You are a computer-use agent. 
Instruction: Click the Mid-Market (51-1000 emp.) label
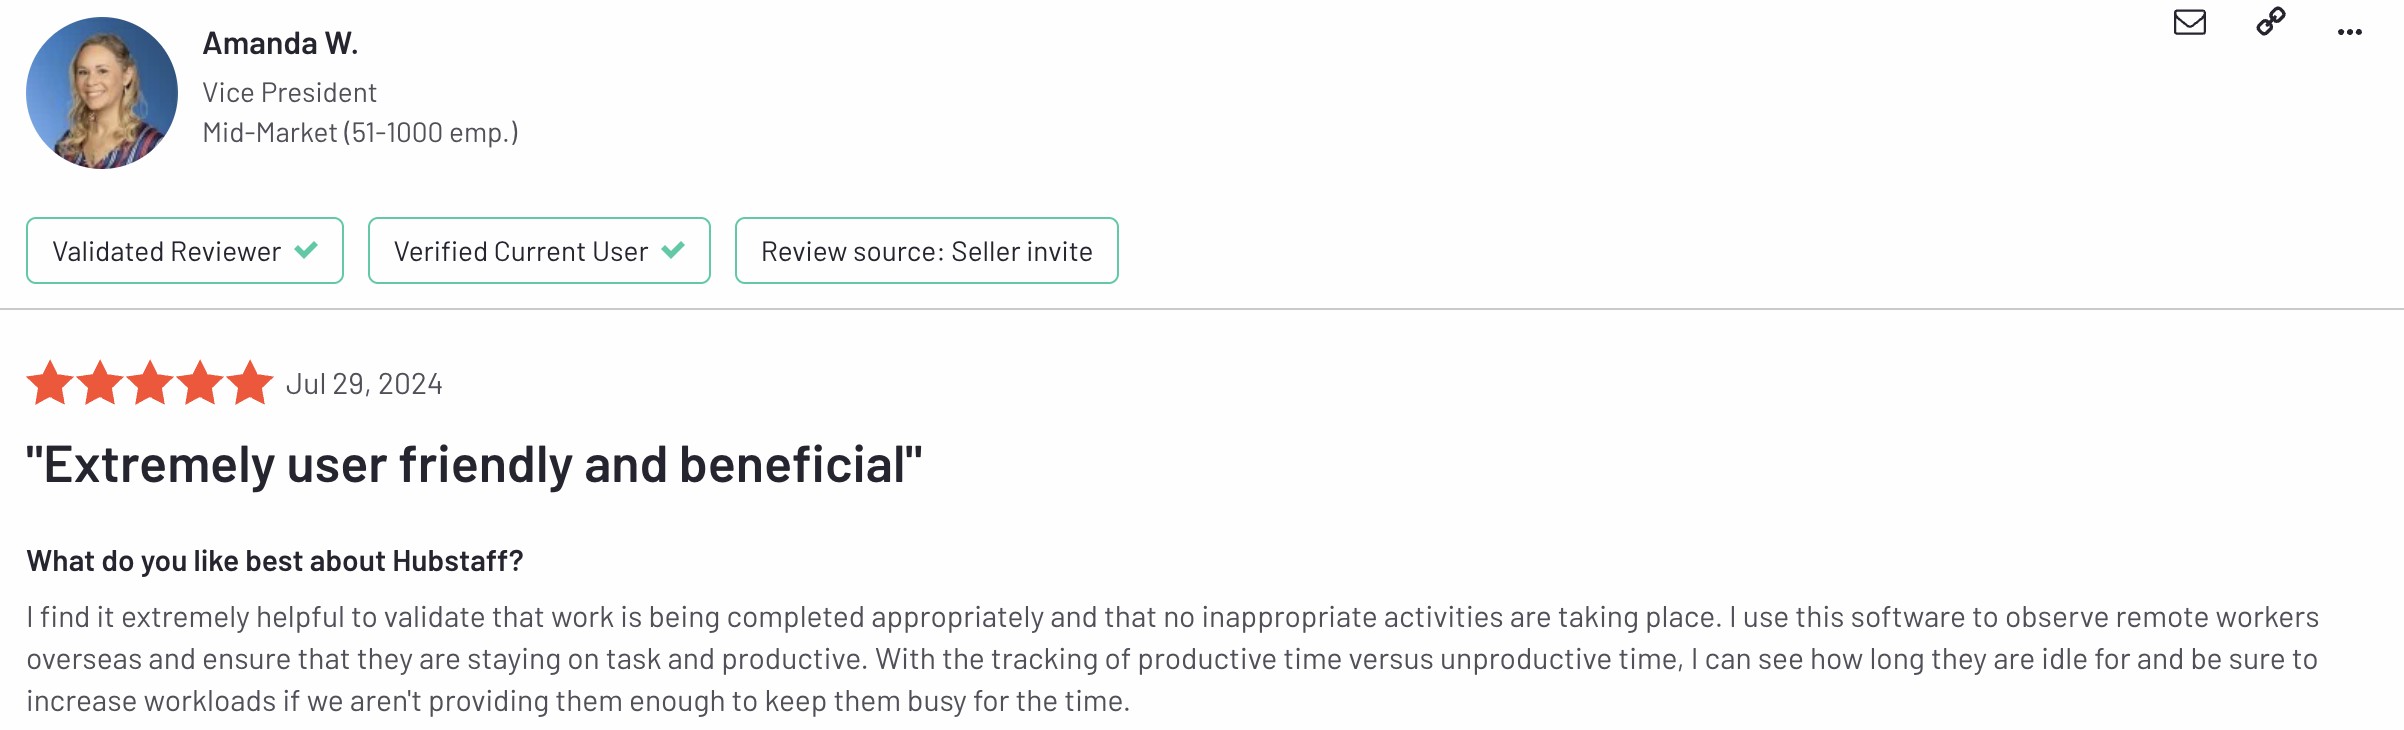[x=360, y=133]
